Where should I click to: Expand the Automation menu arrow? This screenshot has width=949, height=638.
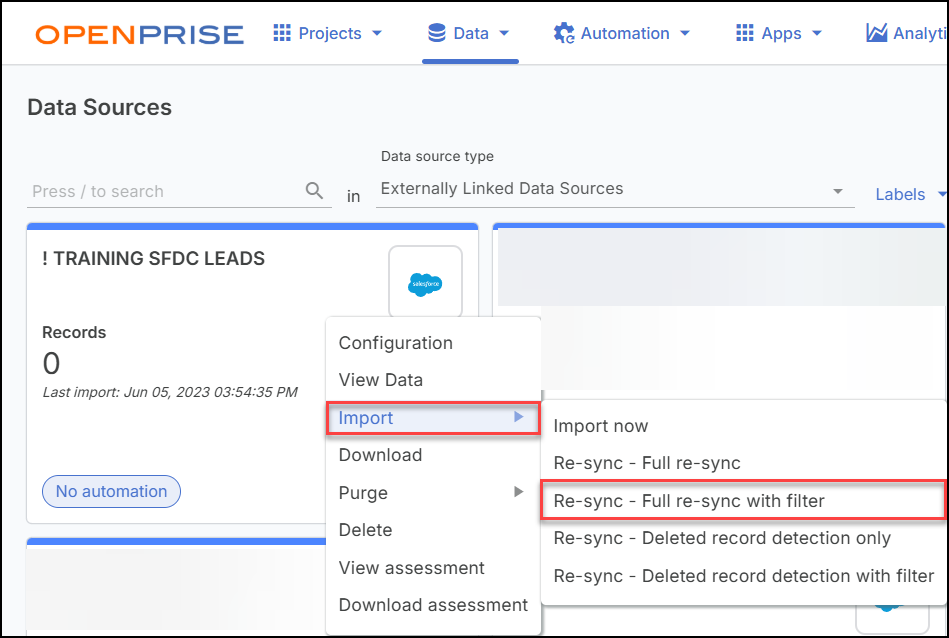(685, 33)
